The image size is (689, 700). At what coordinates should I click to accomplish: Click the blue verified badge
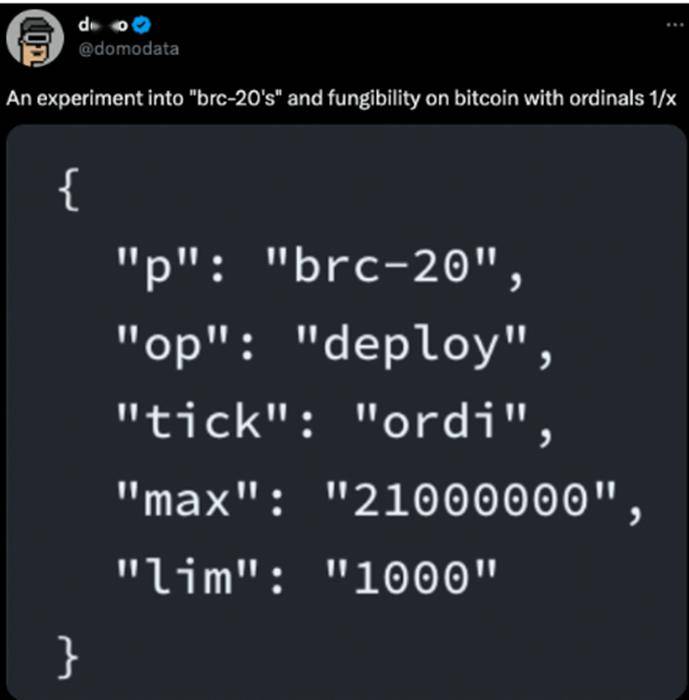point(142,25)
